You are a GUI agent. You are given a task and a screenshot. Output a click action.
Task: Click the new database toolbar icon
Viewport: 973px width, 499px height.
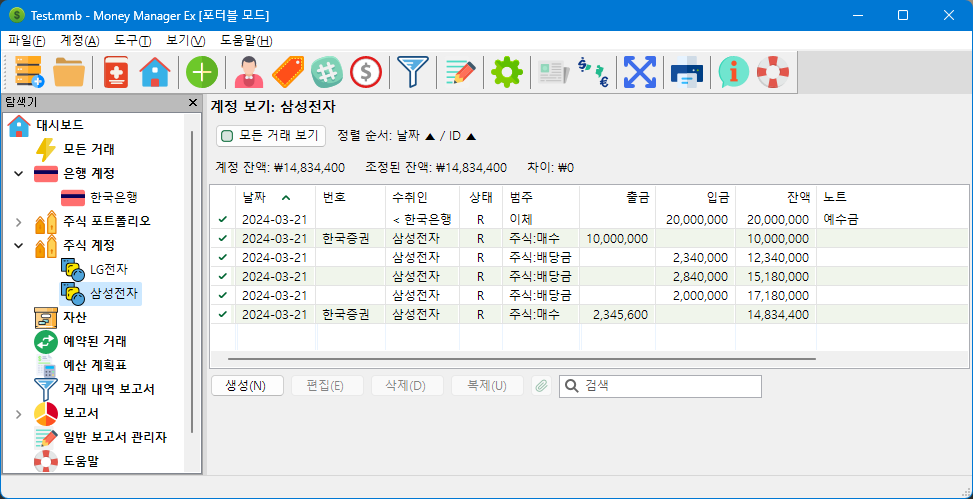(29, 72)
